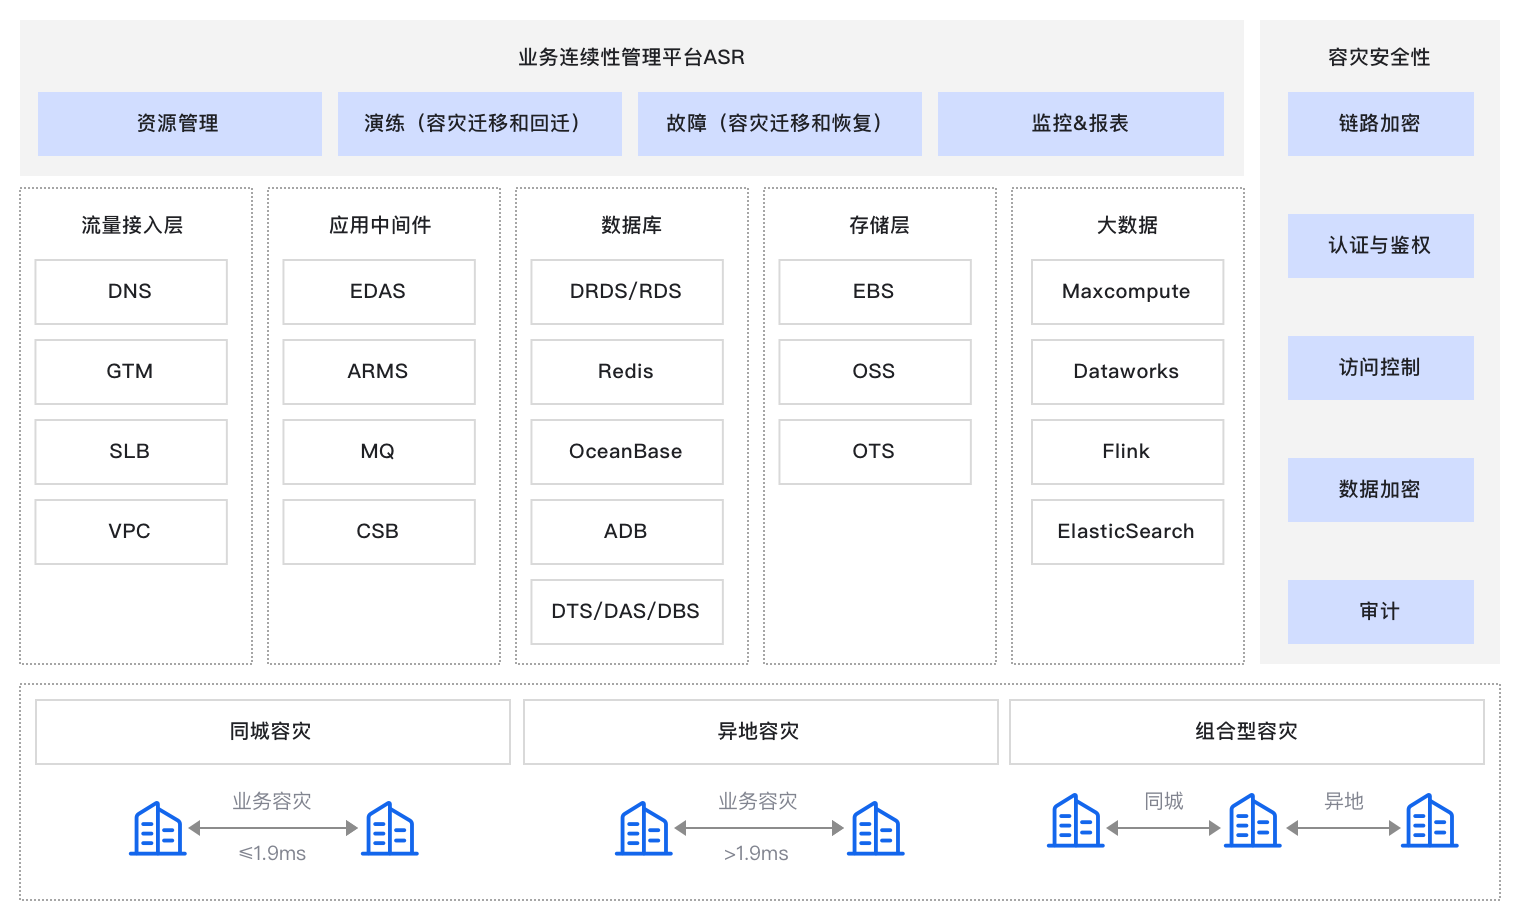Choose the OceanBase database box
This screenshot has width=1520, height=920.
(627, 452)
